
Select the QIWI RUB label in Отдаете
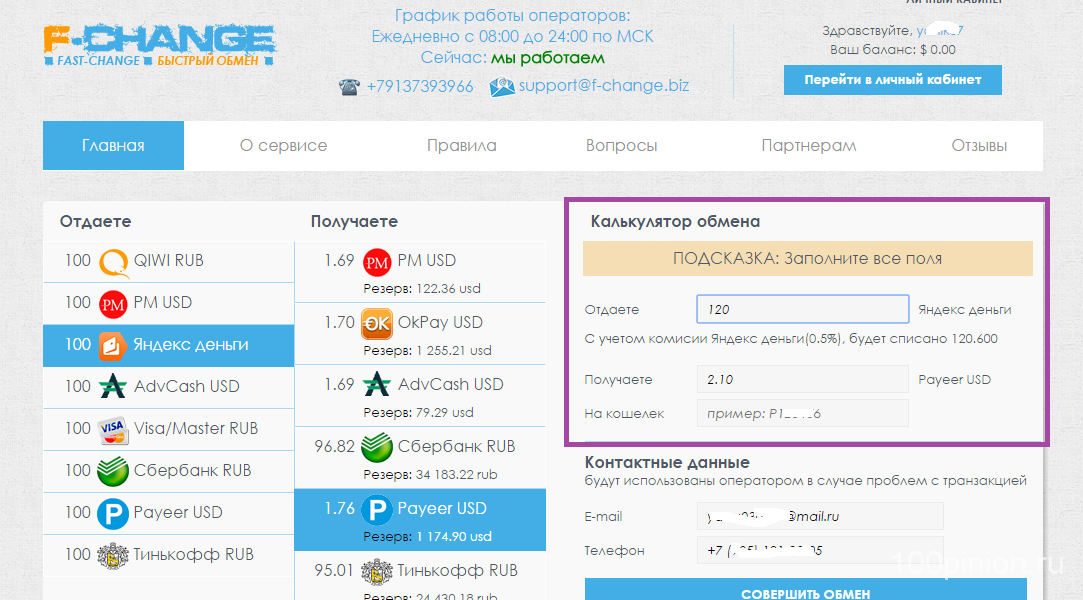tap(169, 261)
